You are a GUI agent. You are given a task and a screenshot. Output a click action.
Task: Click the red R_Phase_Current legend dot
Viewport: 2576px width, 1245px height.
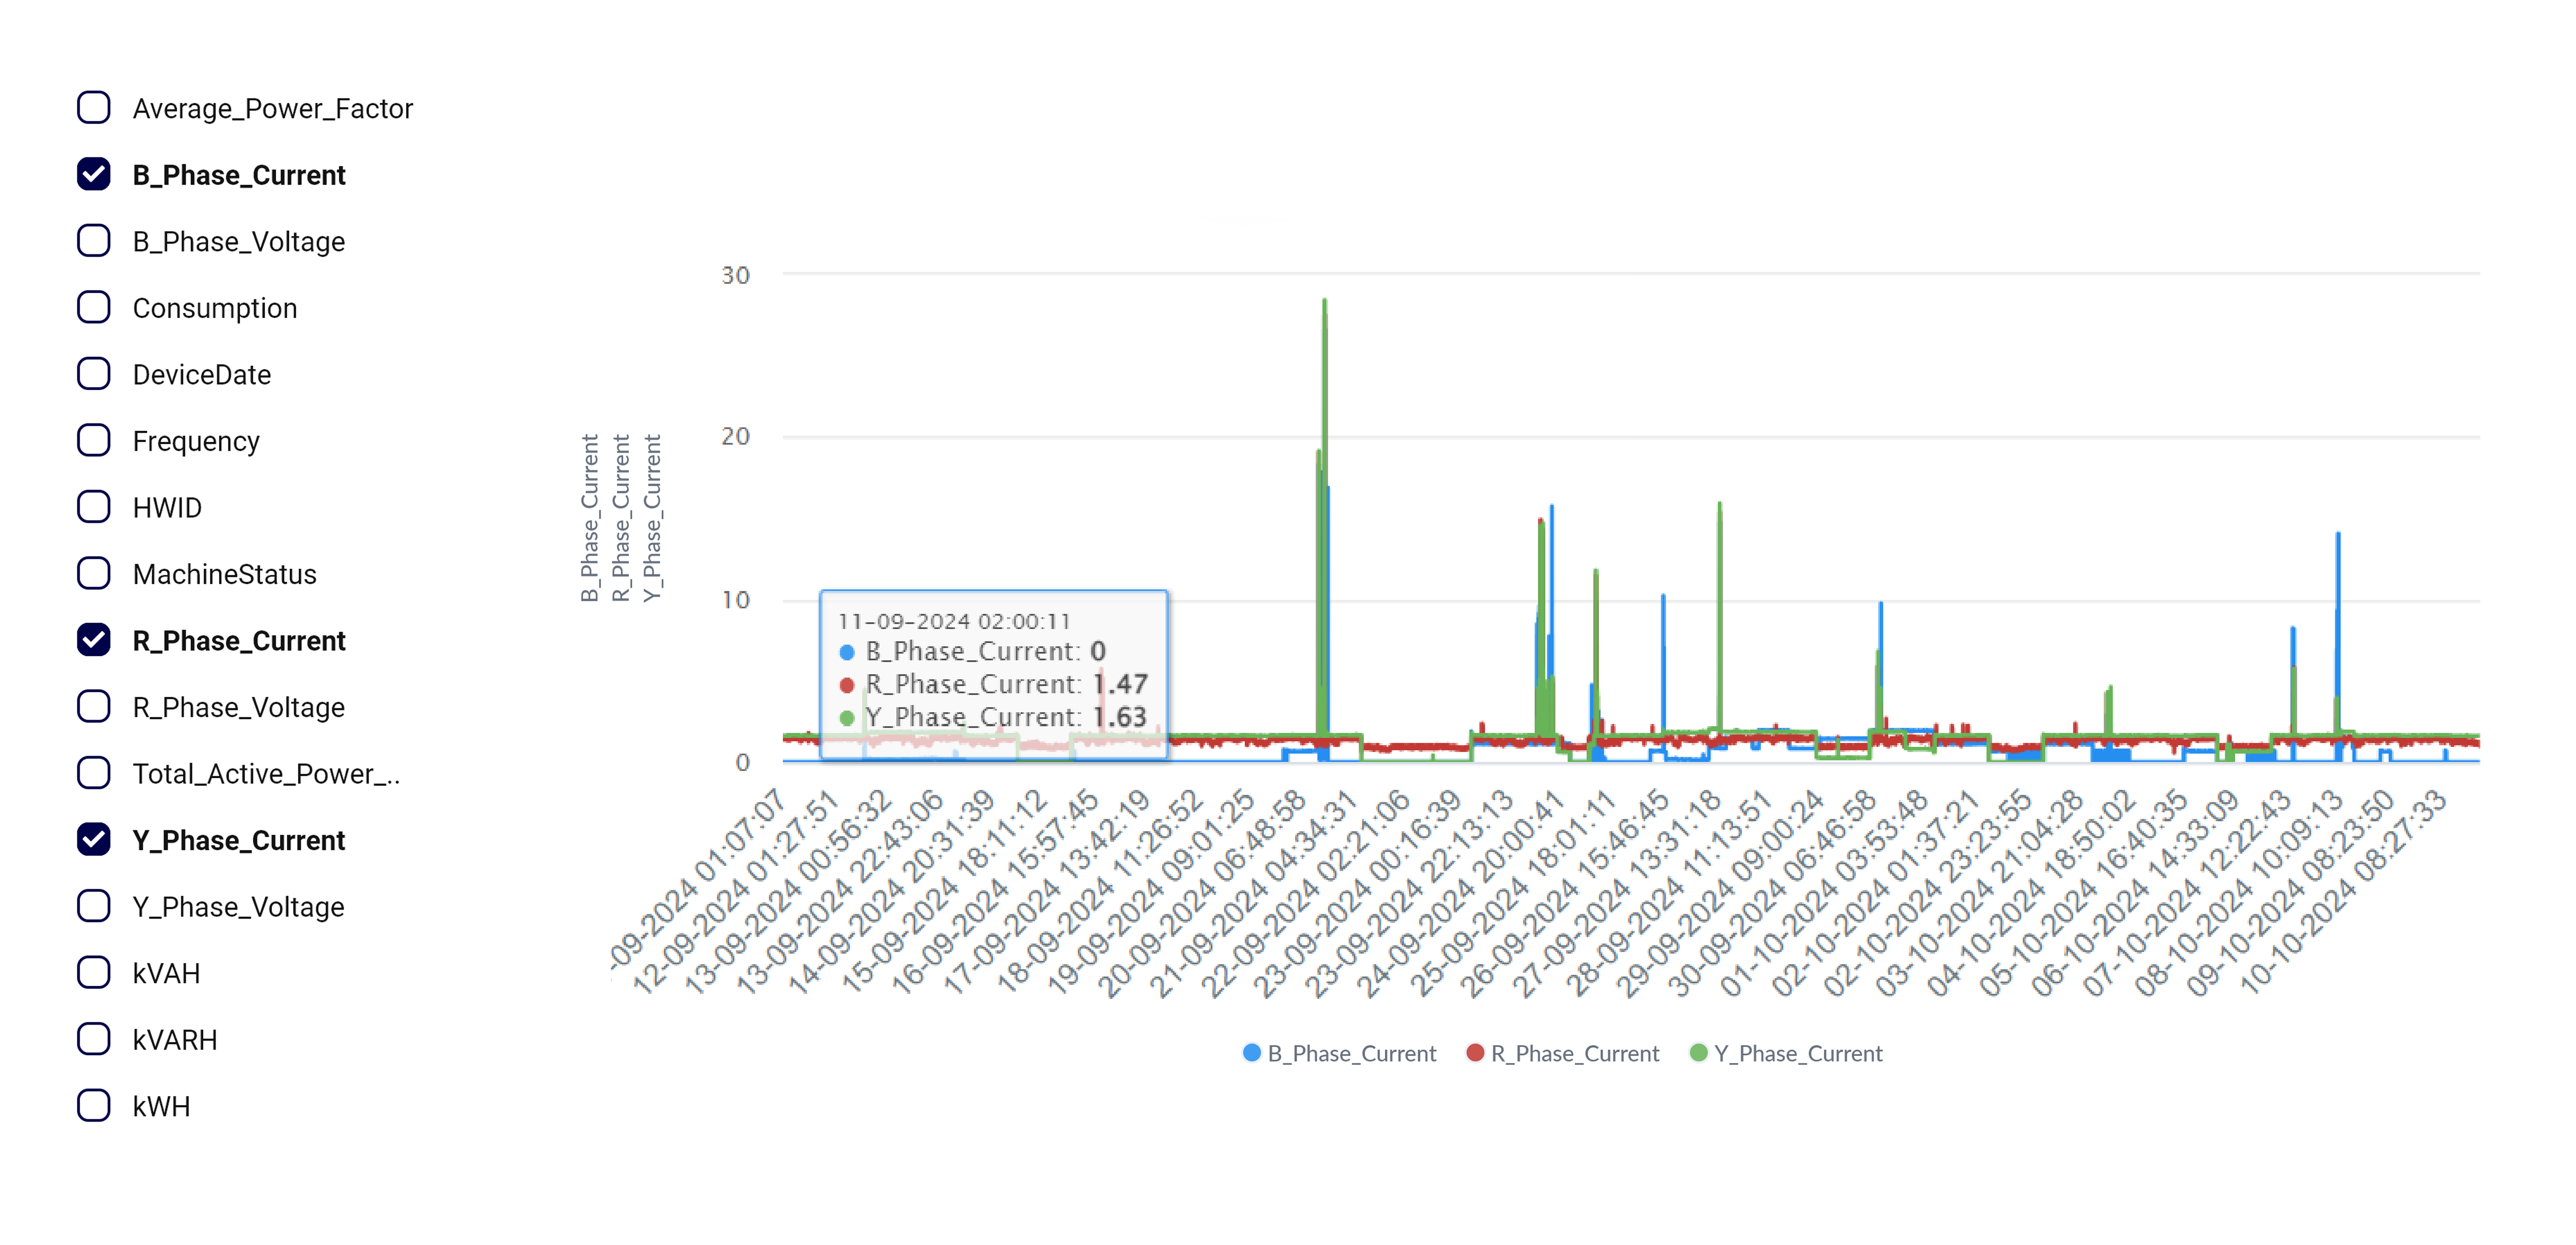(1475, 1053)
